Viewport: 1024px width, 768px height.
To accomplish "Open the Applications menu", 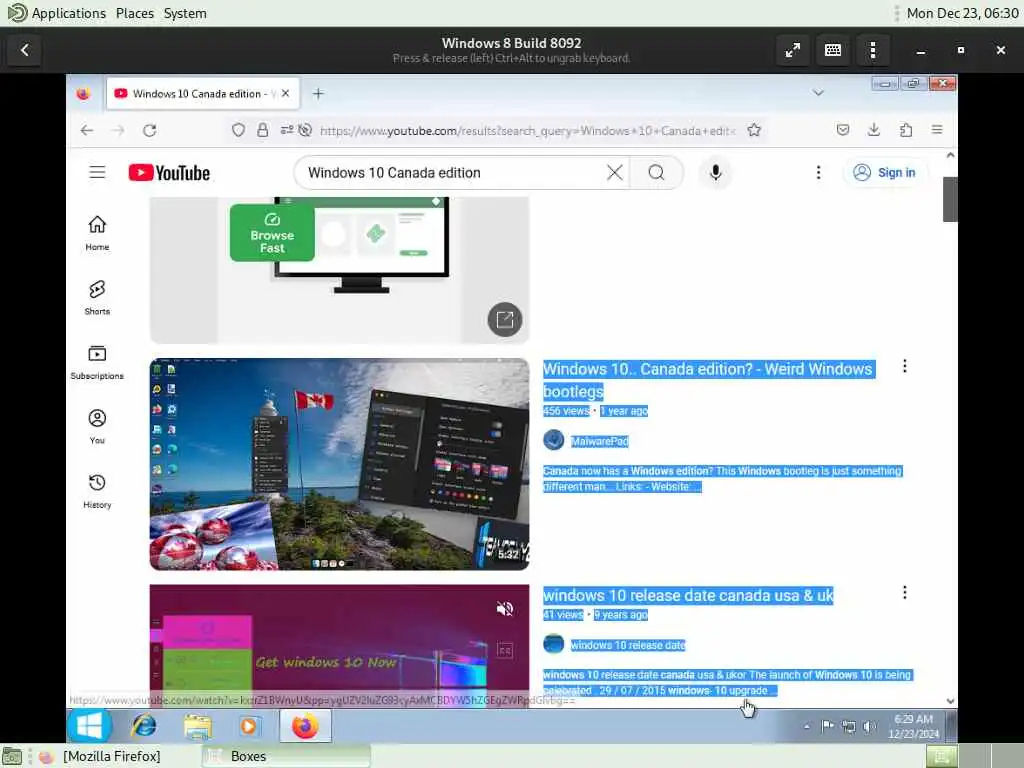I will (x=69, y=13).
